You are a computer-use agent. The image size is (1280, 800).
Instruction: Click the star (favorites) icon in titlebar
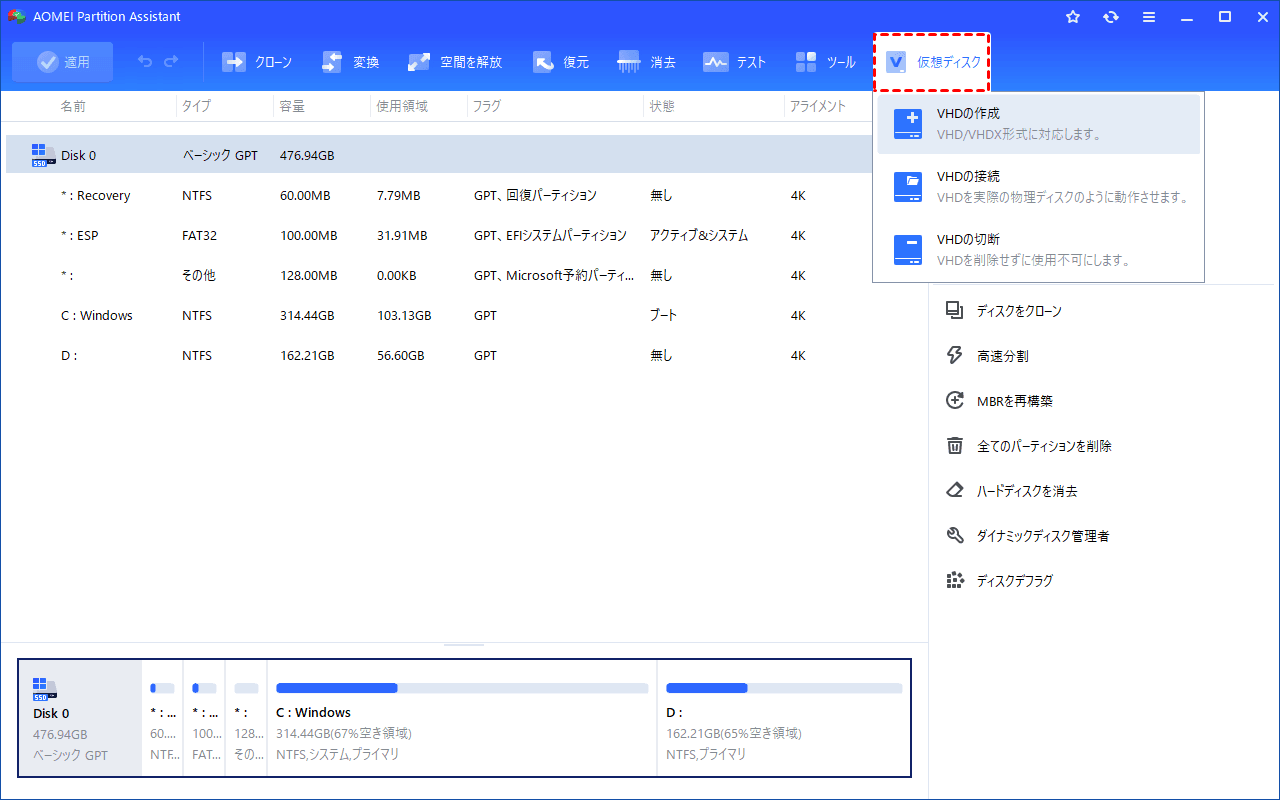[1072, 16]
